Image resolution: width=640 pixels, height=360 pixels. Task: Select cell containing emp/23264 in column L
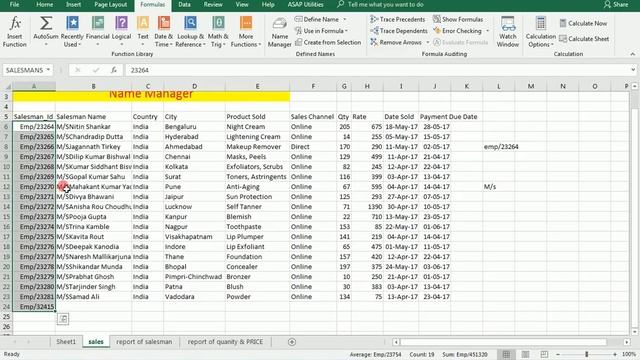tap(499, 147)
